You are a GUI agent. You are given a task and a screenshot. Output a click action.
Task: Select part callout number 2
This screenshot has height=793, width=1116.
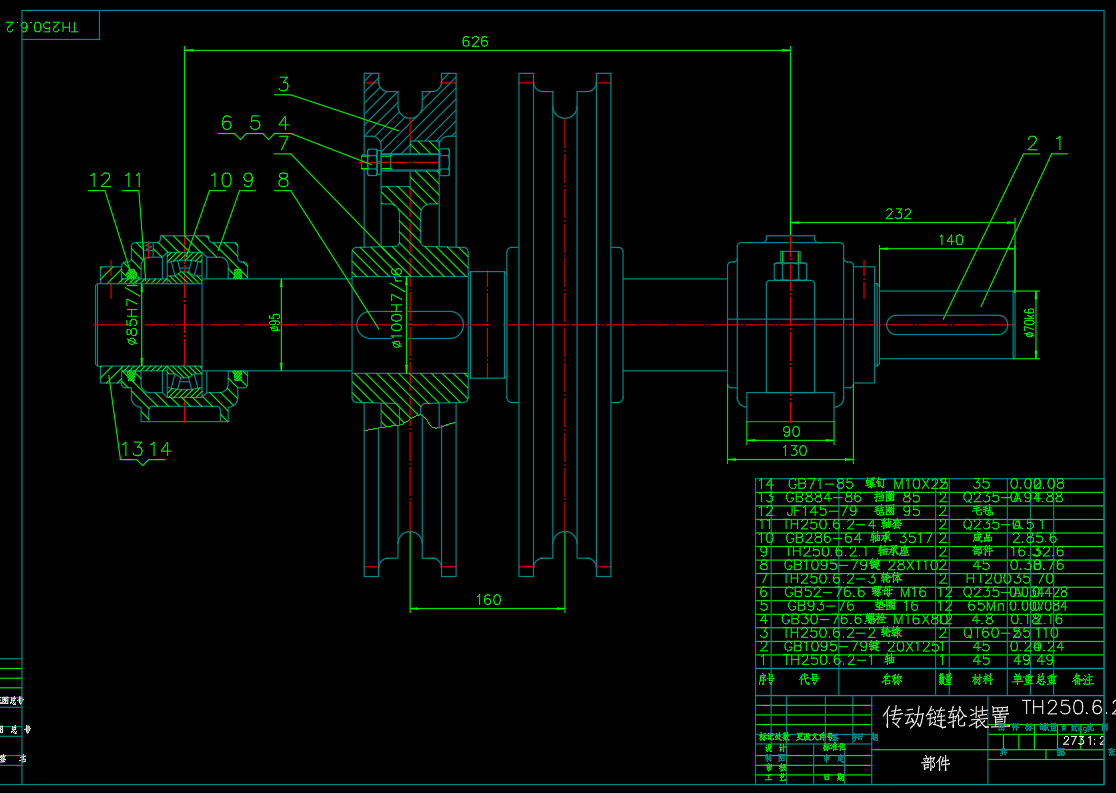coord(1032,143)
